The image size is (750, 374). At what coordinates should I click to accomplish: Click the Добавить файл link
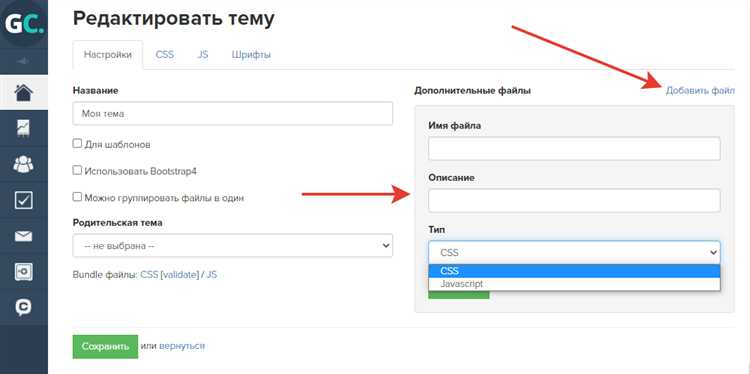(x=700, y=90)
